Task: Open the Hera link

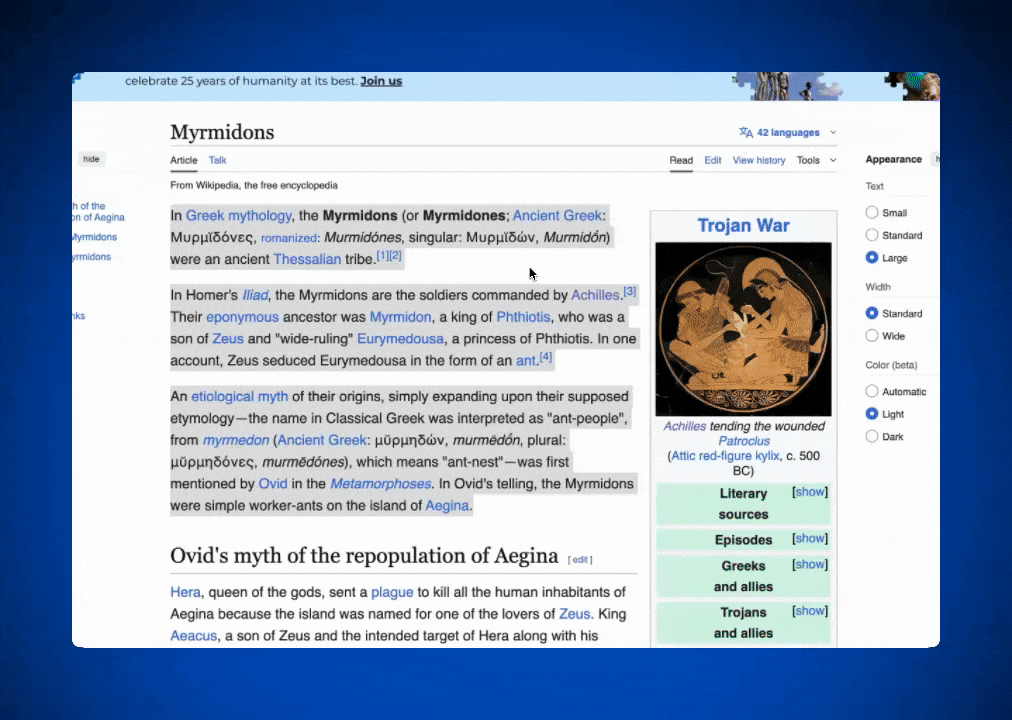Action: pos(185,592)
